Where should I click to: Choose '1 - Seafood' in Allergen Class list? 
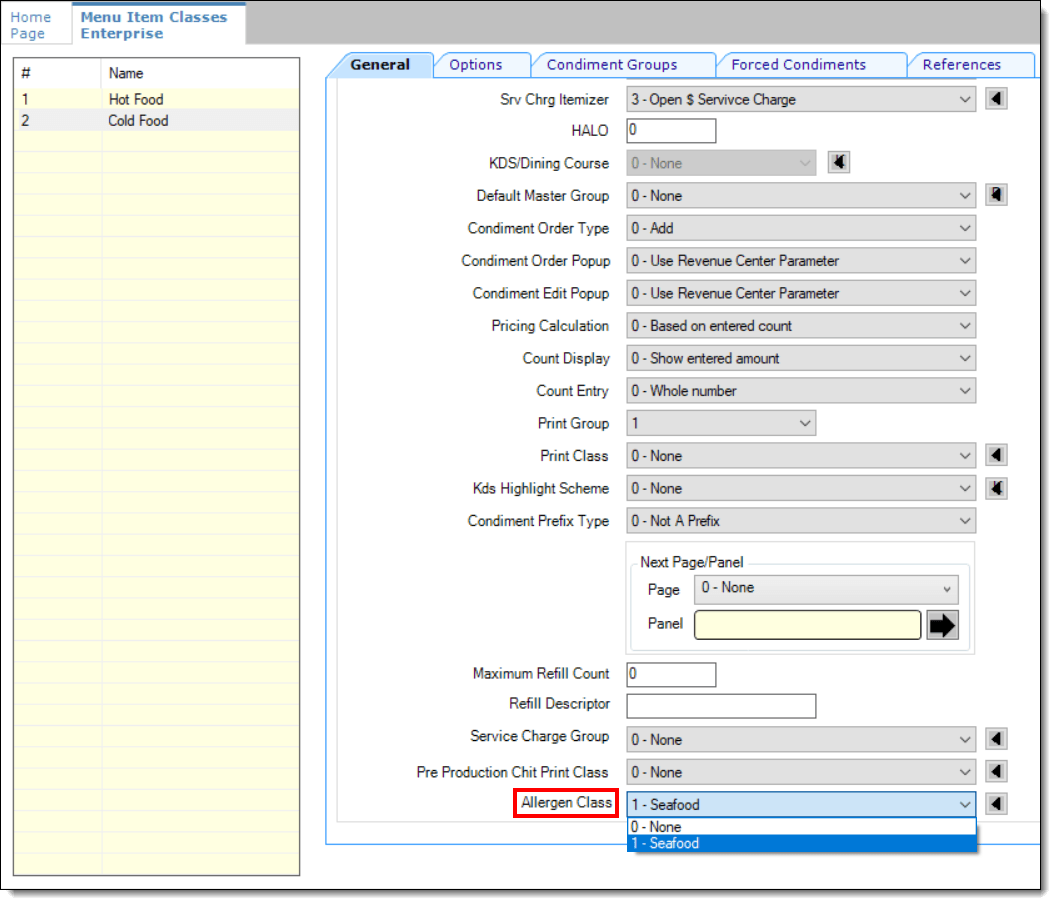point(801,843)
